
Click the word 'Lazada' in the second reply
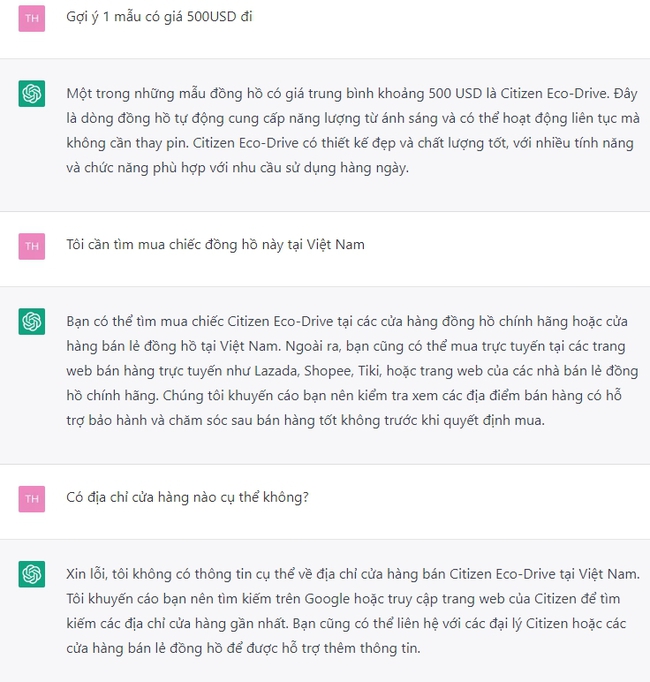[276, 371]
